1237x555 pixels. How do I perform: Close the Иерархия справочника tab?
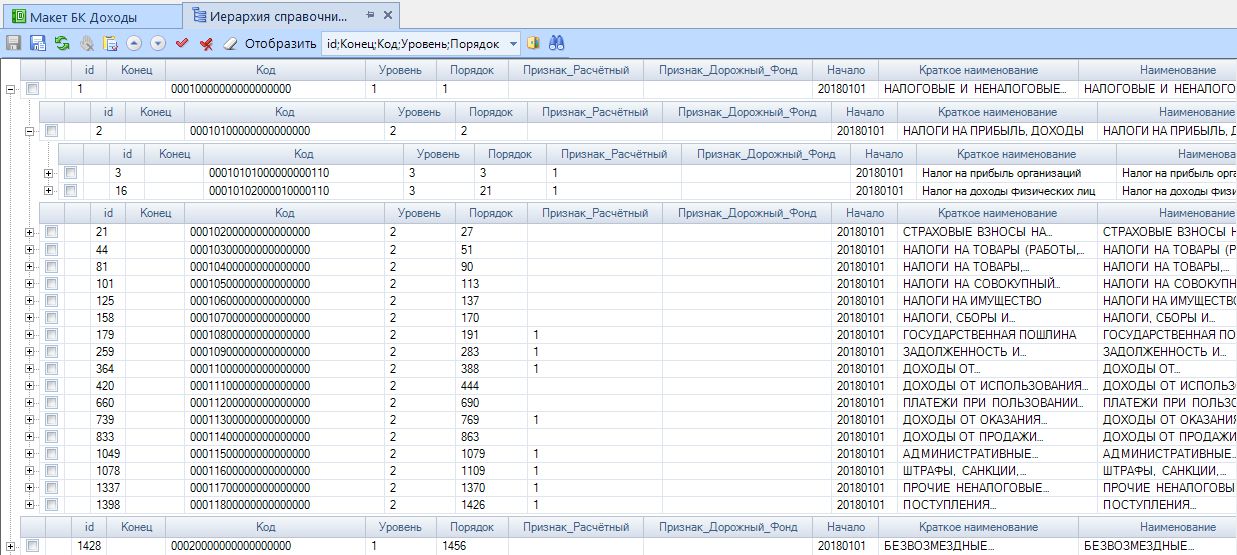389,16
